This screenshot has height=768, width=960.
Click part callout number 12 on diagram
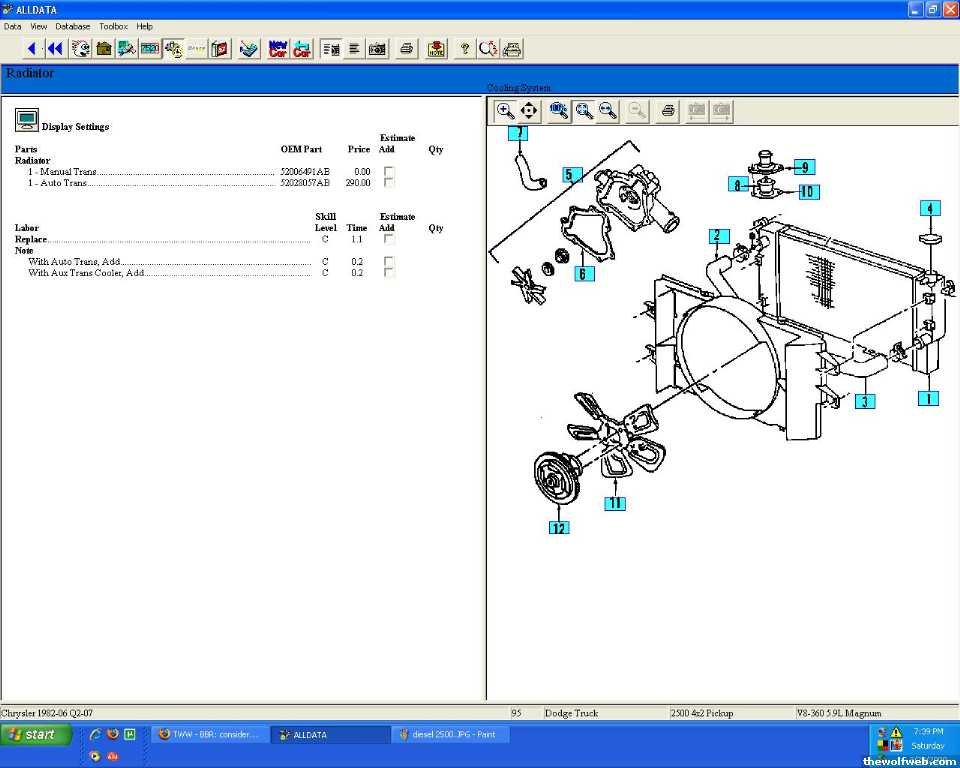tap(558, 527)
